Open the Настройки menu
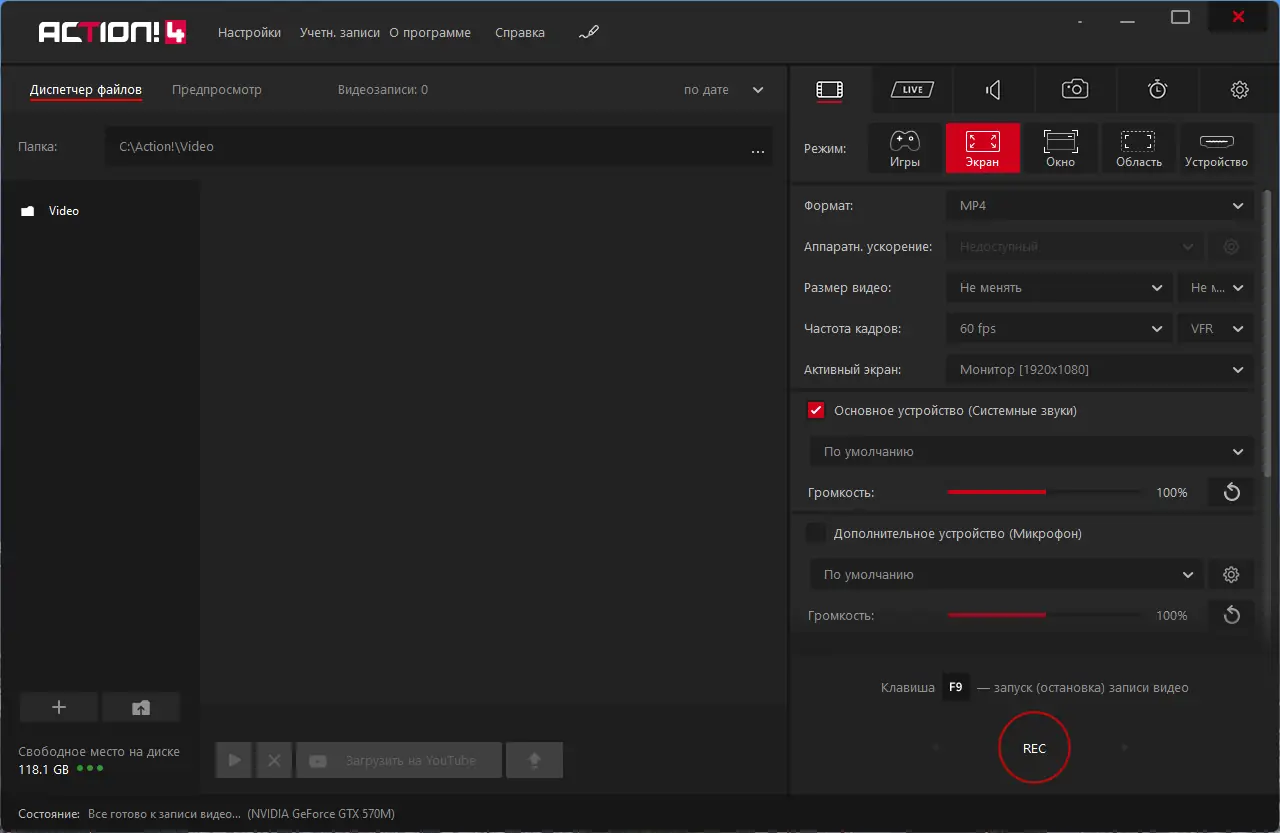 [x=249, y=33]
